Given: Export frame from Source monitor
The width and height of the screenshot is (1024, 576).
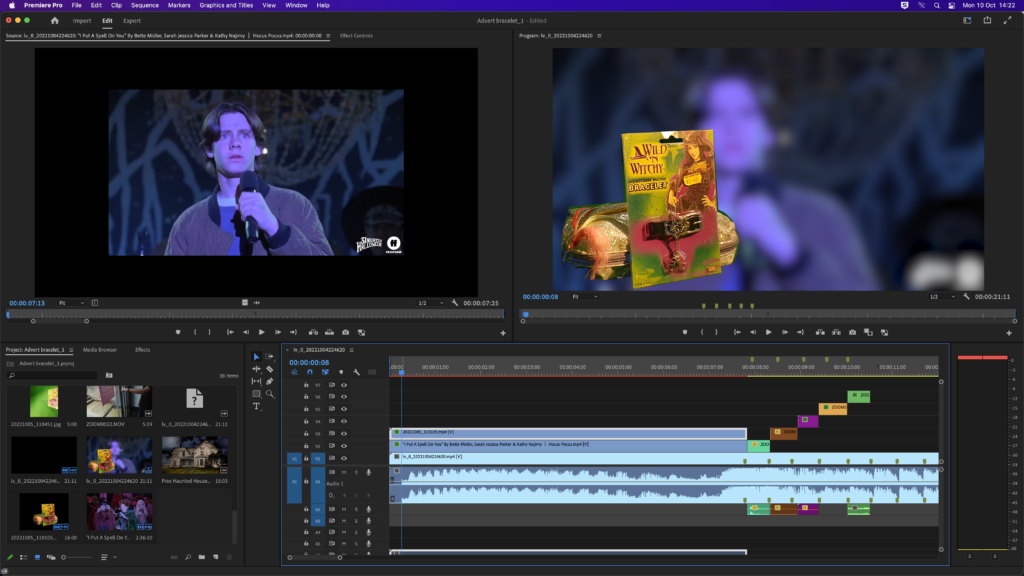Looking at the screenshot, I should 345,332.
